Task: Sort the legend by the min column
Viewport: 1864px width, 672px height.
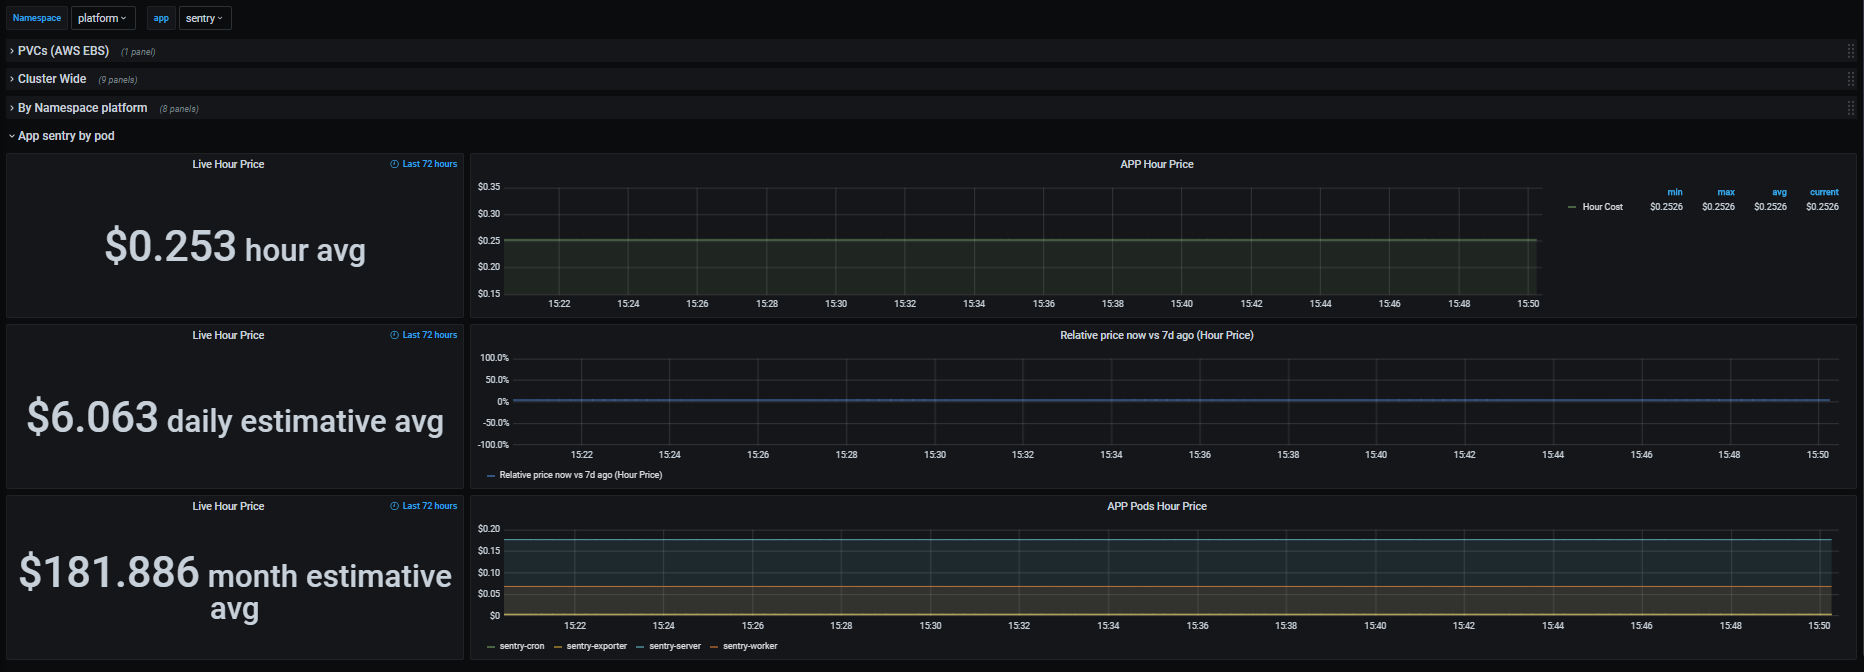Action: [1675, 192]
